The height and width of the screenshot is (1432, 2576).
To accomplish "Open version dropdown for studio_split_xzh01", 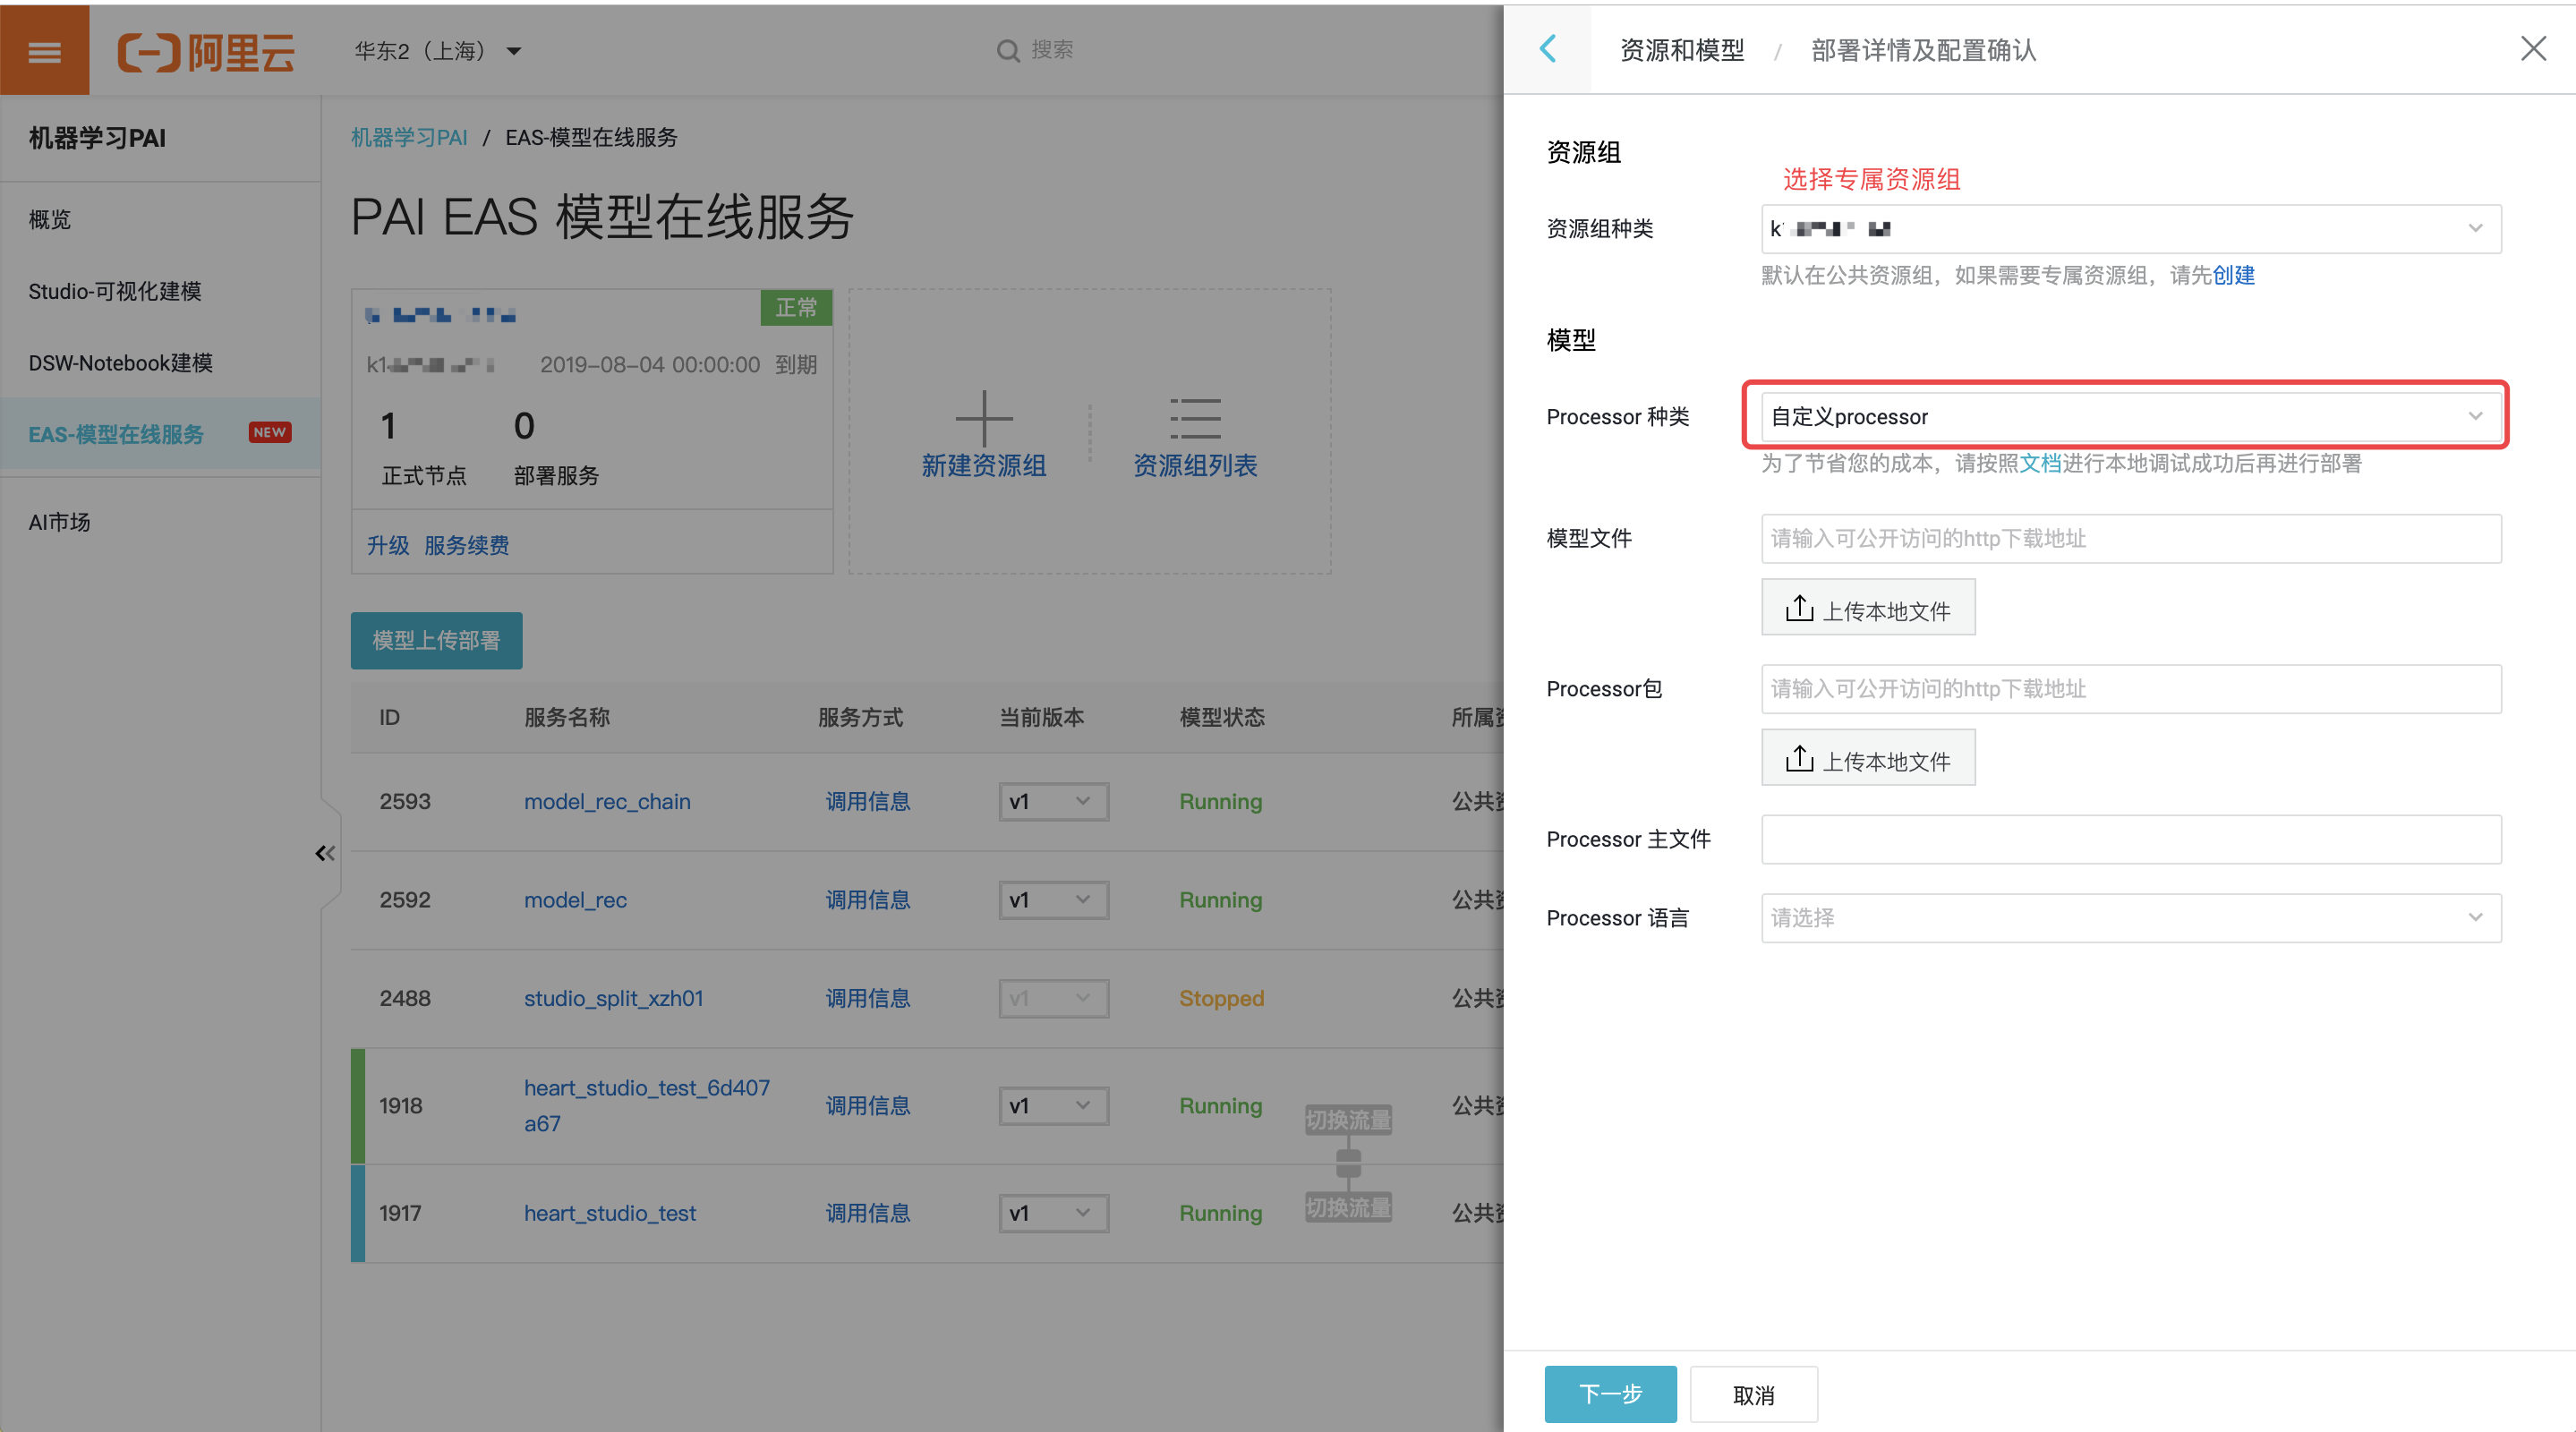I will coord(1053,998).
